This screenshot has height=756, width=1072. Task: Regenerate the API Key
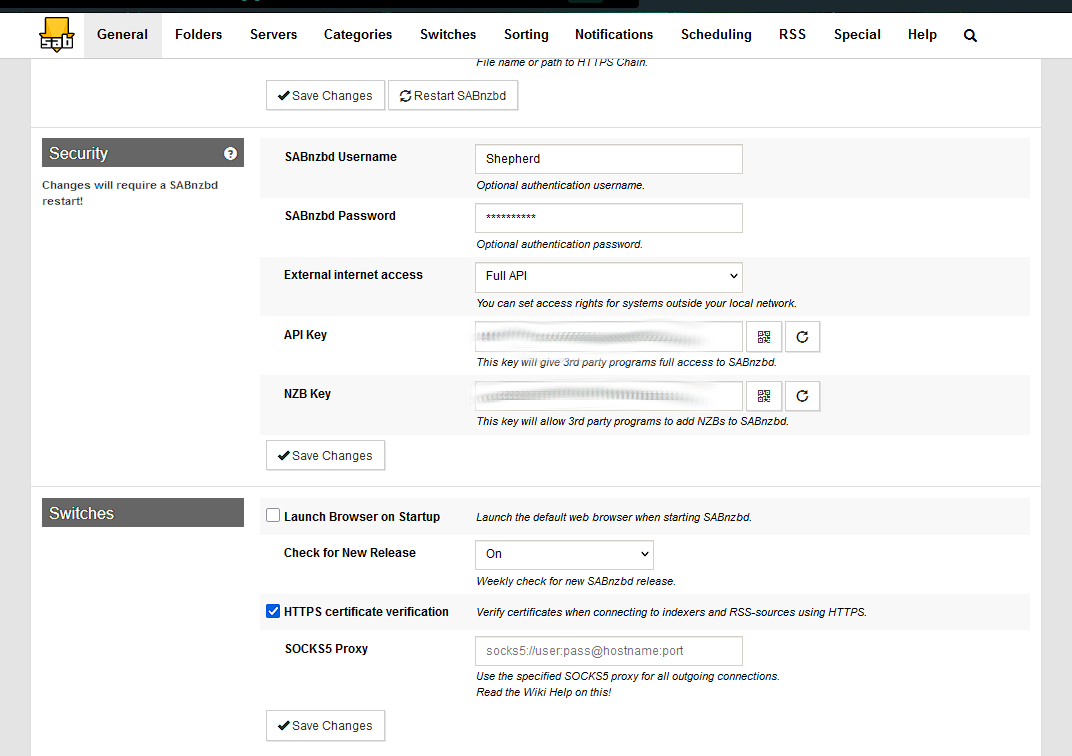[x=802, y=337]
